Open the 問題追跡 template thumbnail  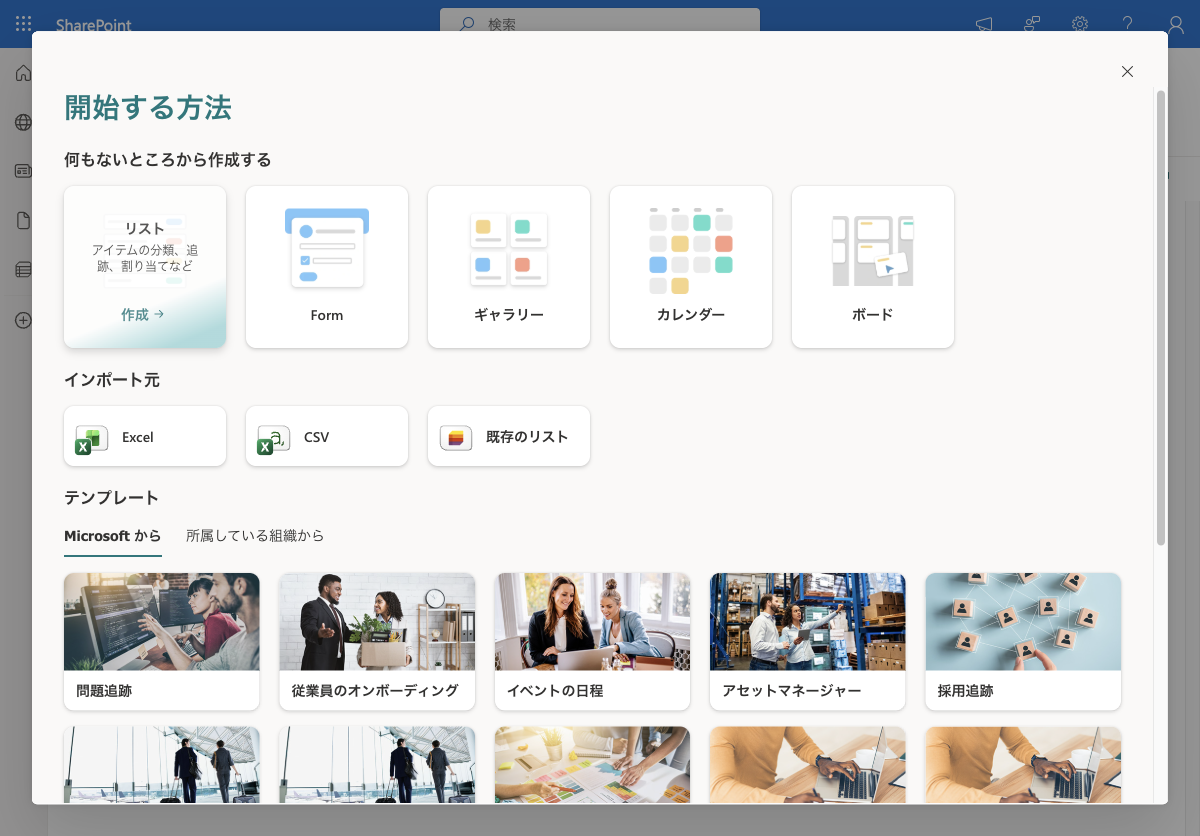coord(162,622)
